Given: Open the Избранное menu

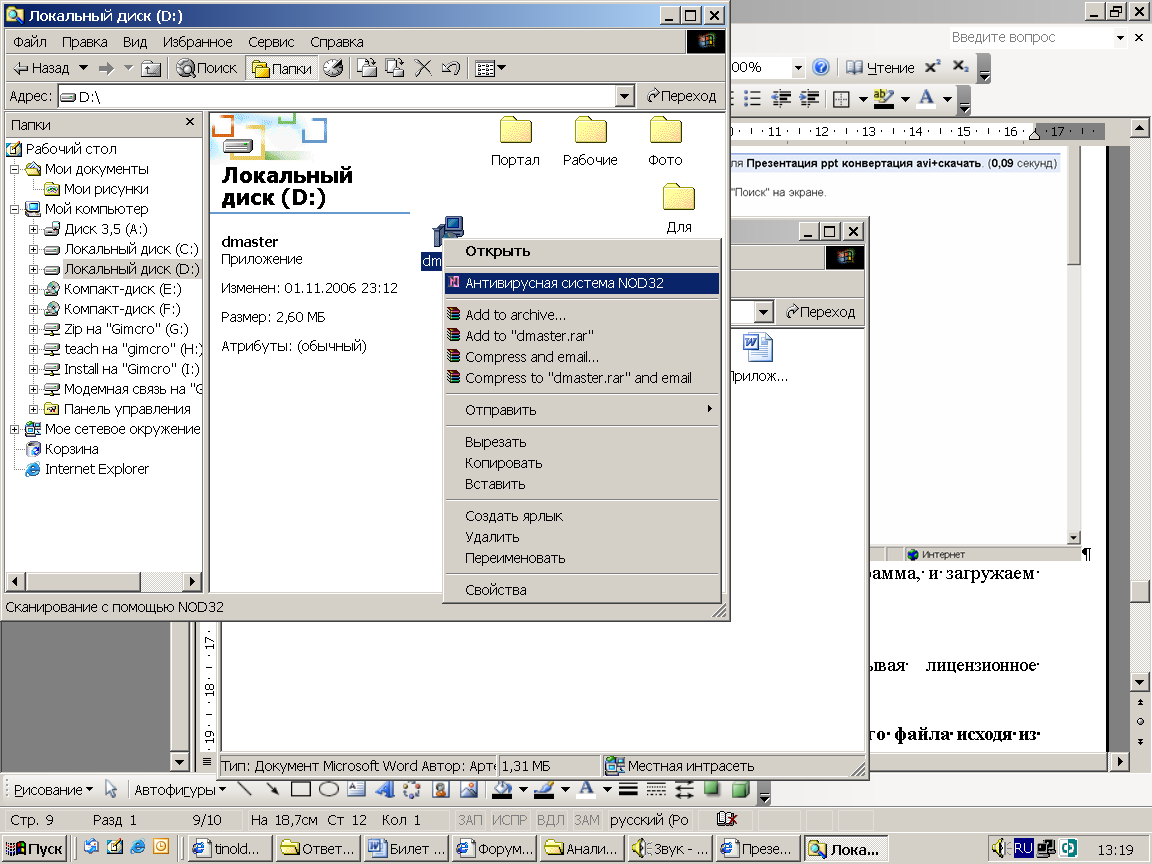Looking at the screenshot, I should click(198, 42).
